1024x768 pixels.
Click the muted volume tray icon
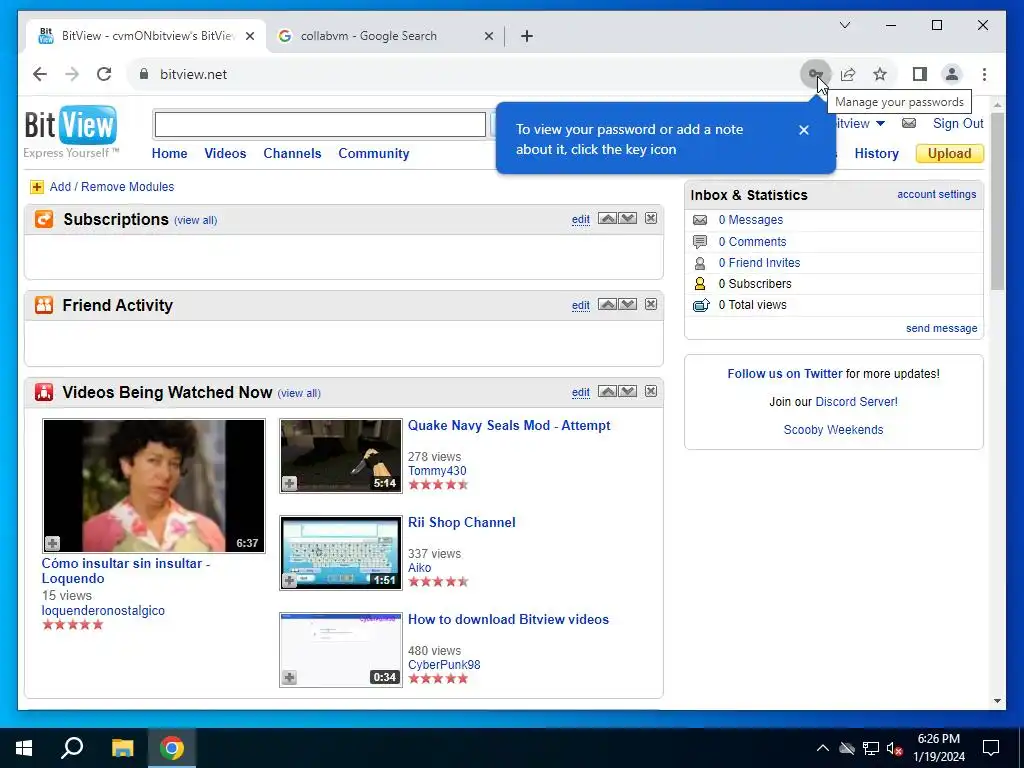pyautogui.click(x=895, y=748)
